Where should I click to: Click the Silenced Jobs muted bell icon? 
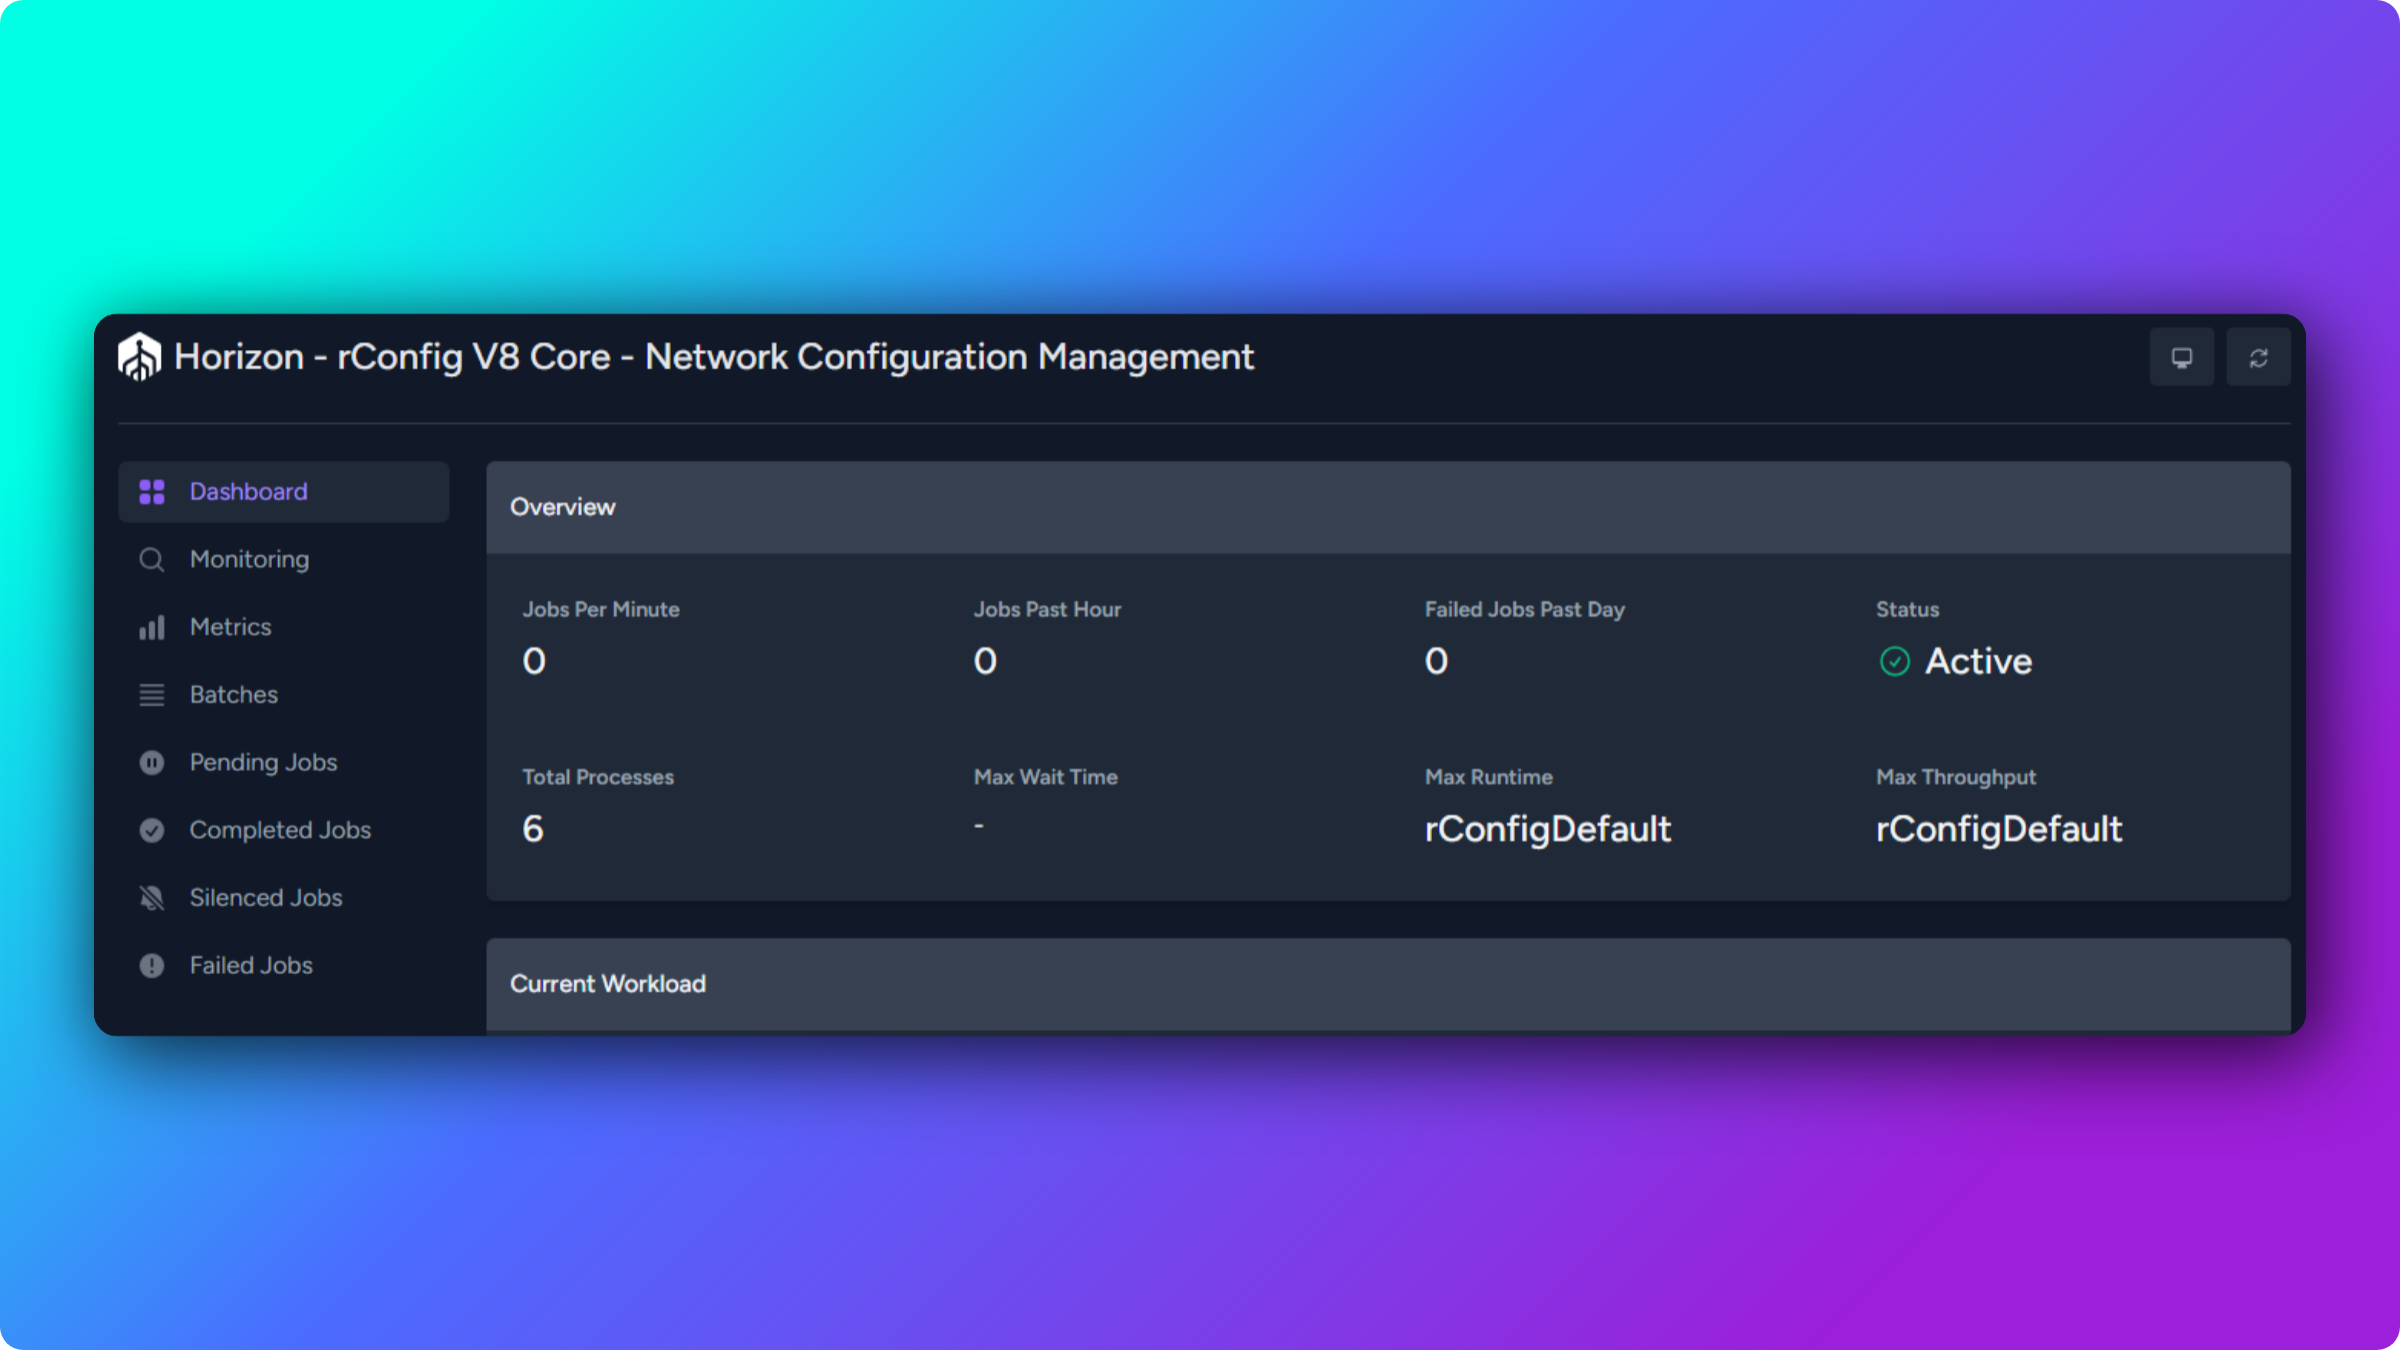click(x=152, y=898)
